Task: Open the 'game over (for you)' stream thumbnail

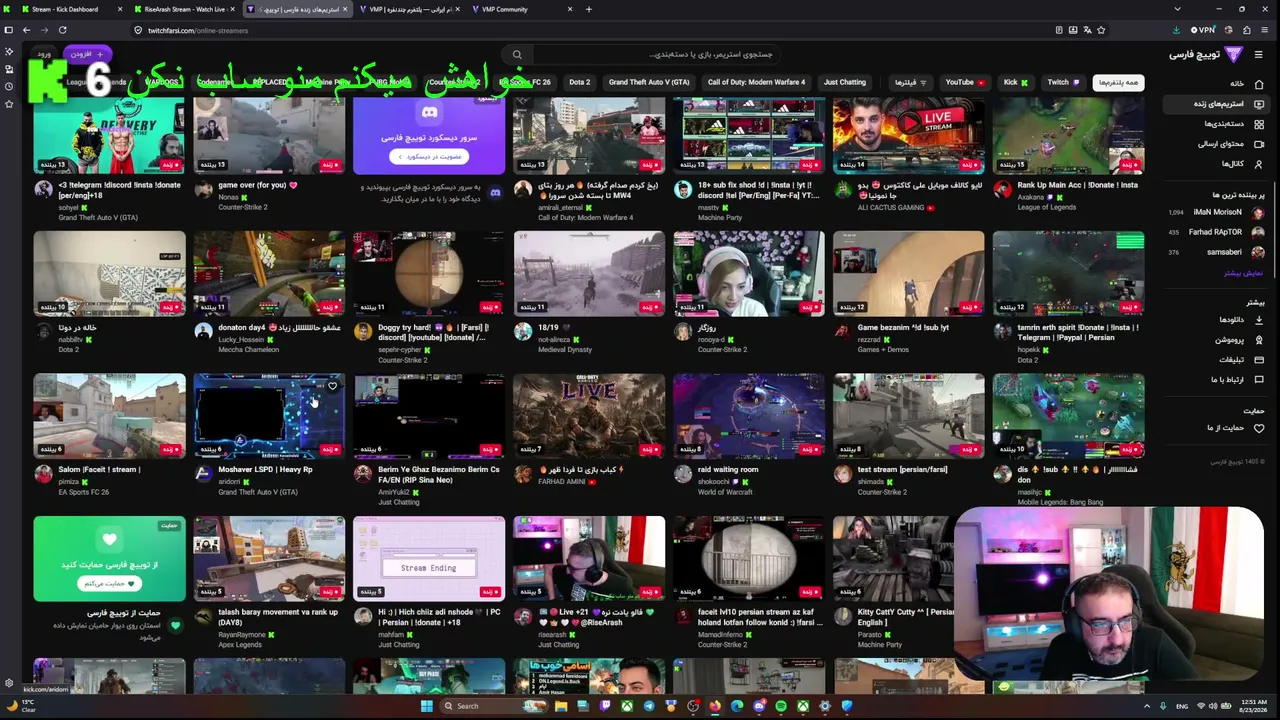Action: pos(269,135)
